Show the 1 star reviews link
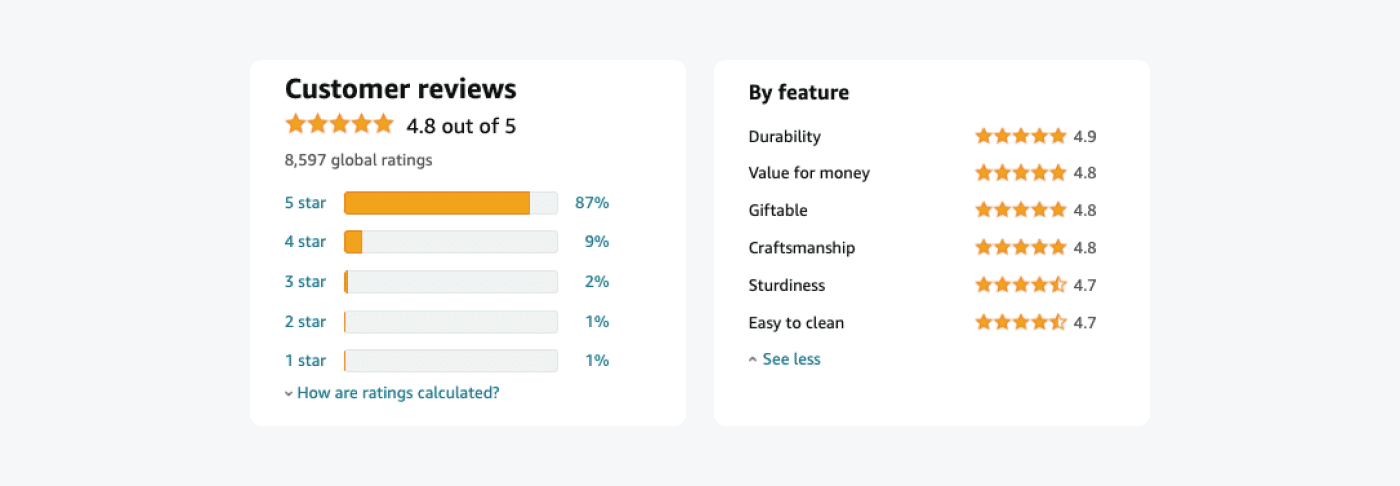The image size is (1400, 486). click(x=305, y=361)
